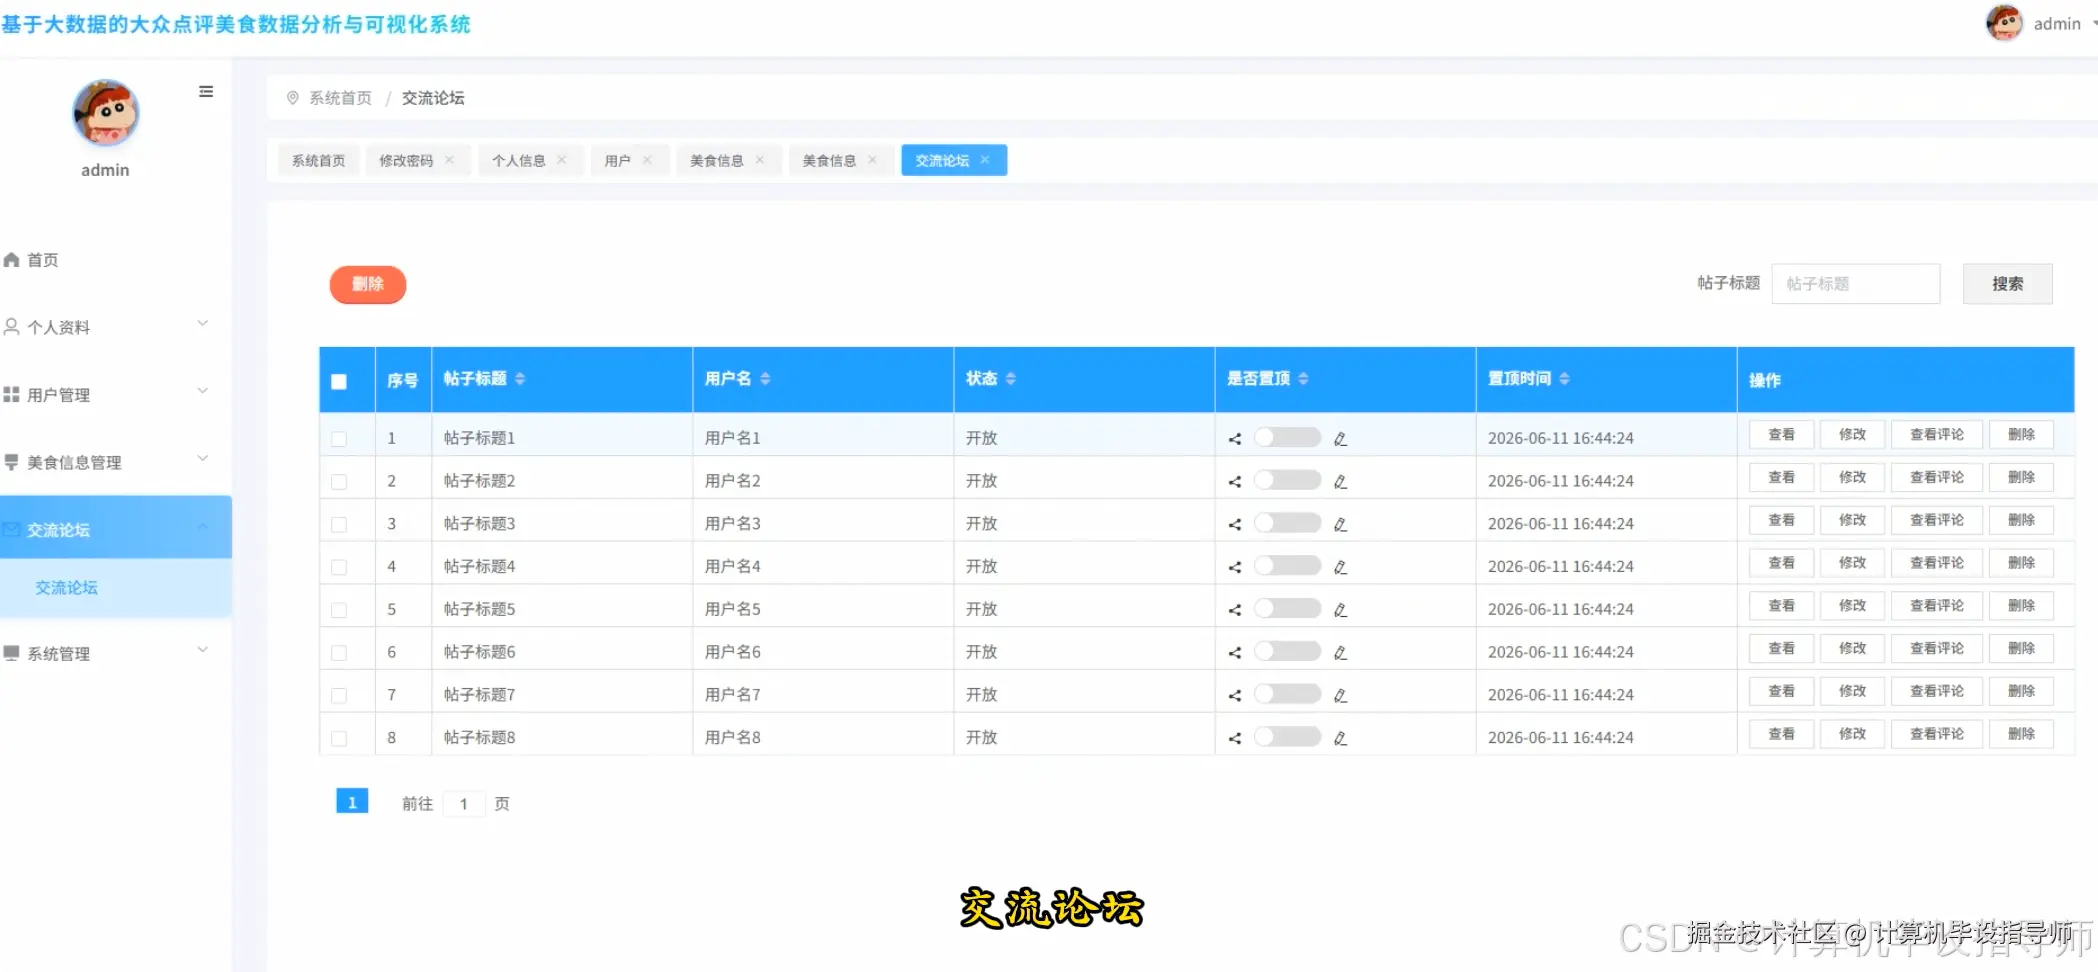The width and height of the screenshot is (2098, 972).
Task: Select the blue 交流论坛 tab label
Action: tap(942, 161)
